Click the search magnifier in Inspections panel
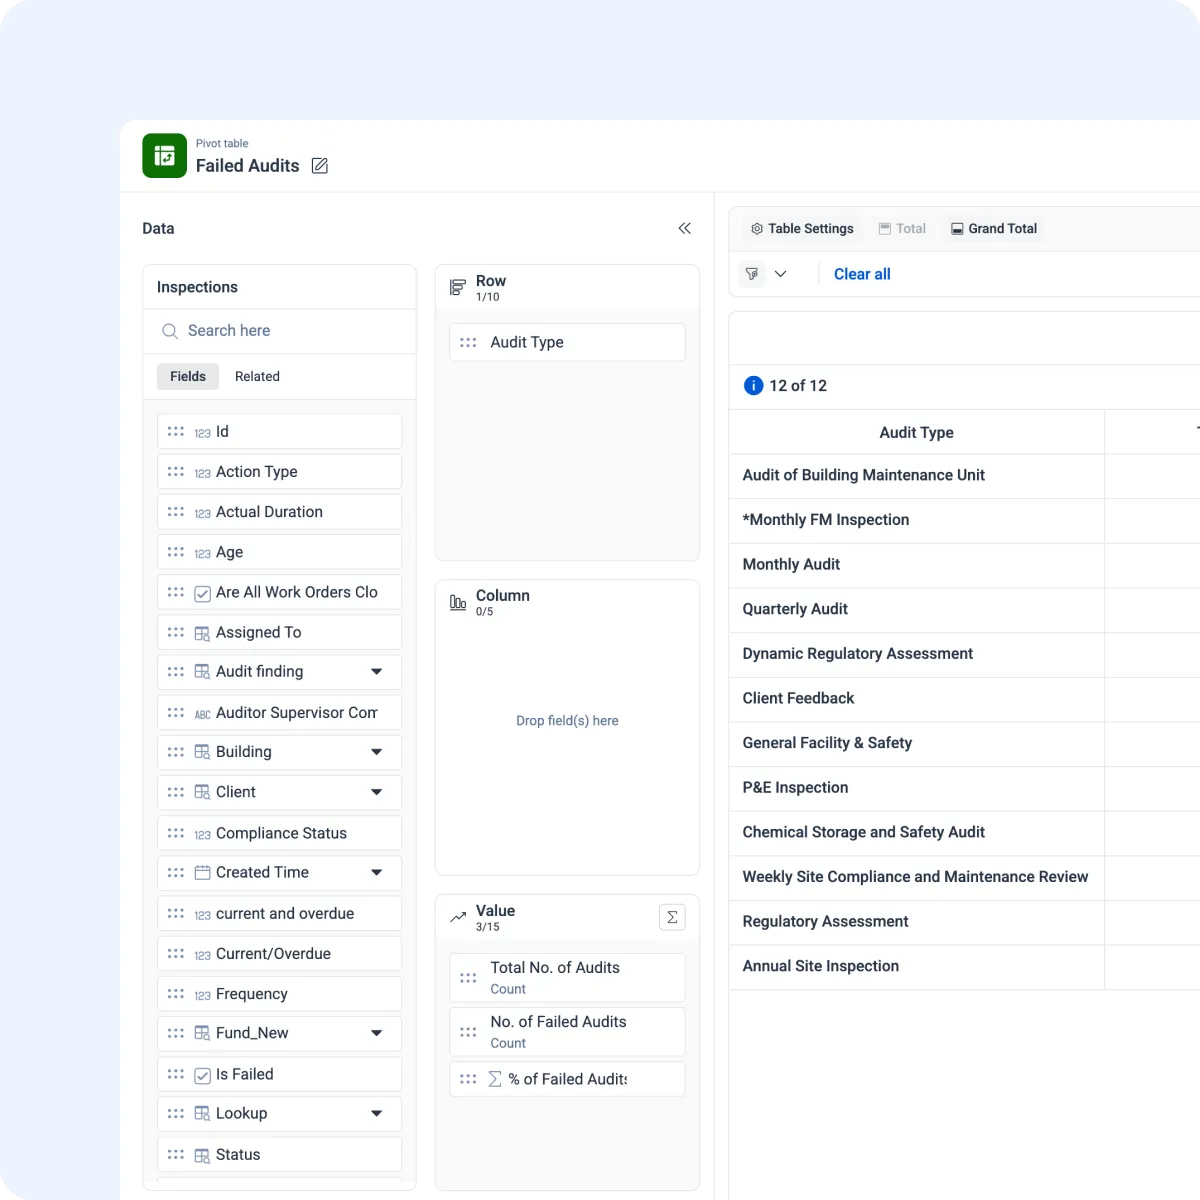This screenshot has width=1200, height=1200. (x=169, y=330)
